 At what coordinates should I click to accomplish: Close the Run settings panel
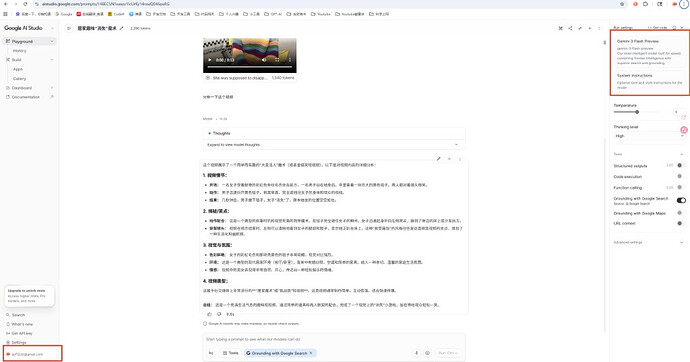click(683, 28)
